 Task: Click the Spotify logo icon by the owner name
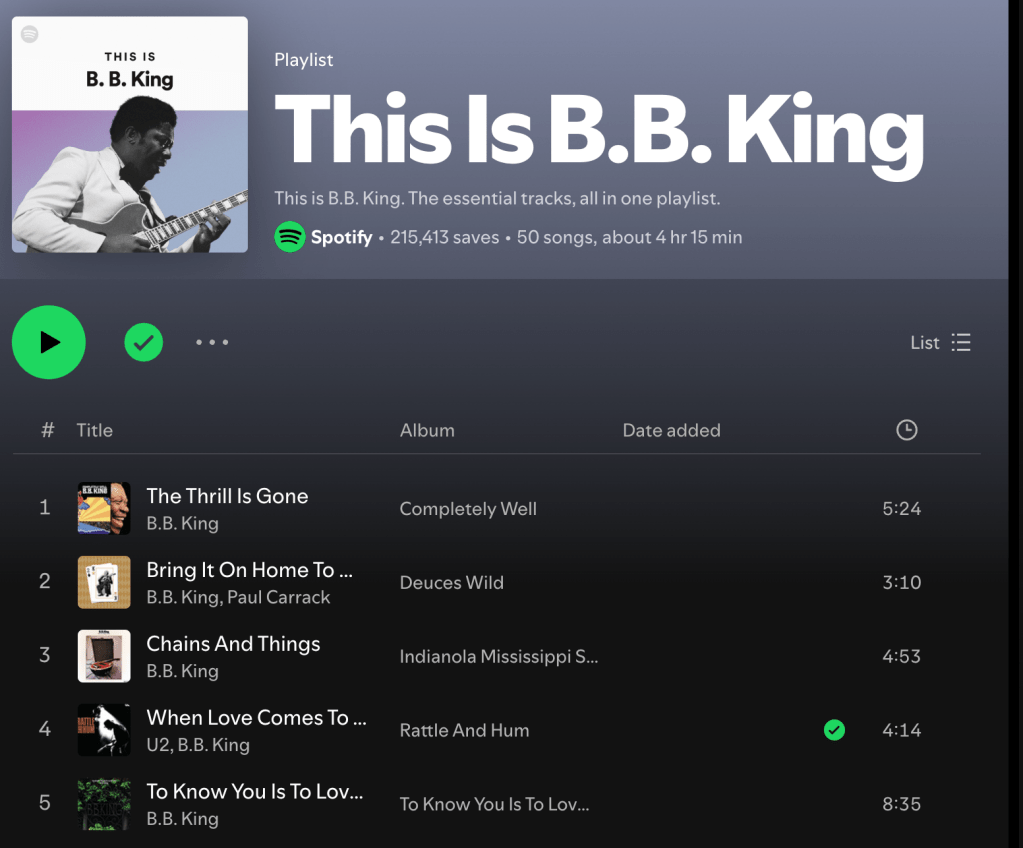[x=290, y=237]
